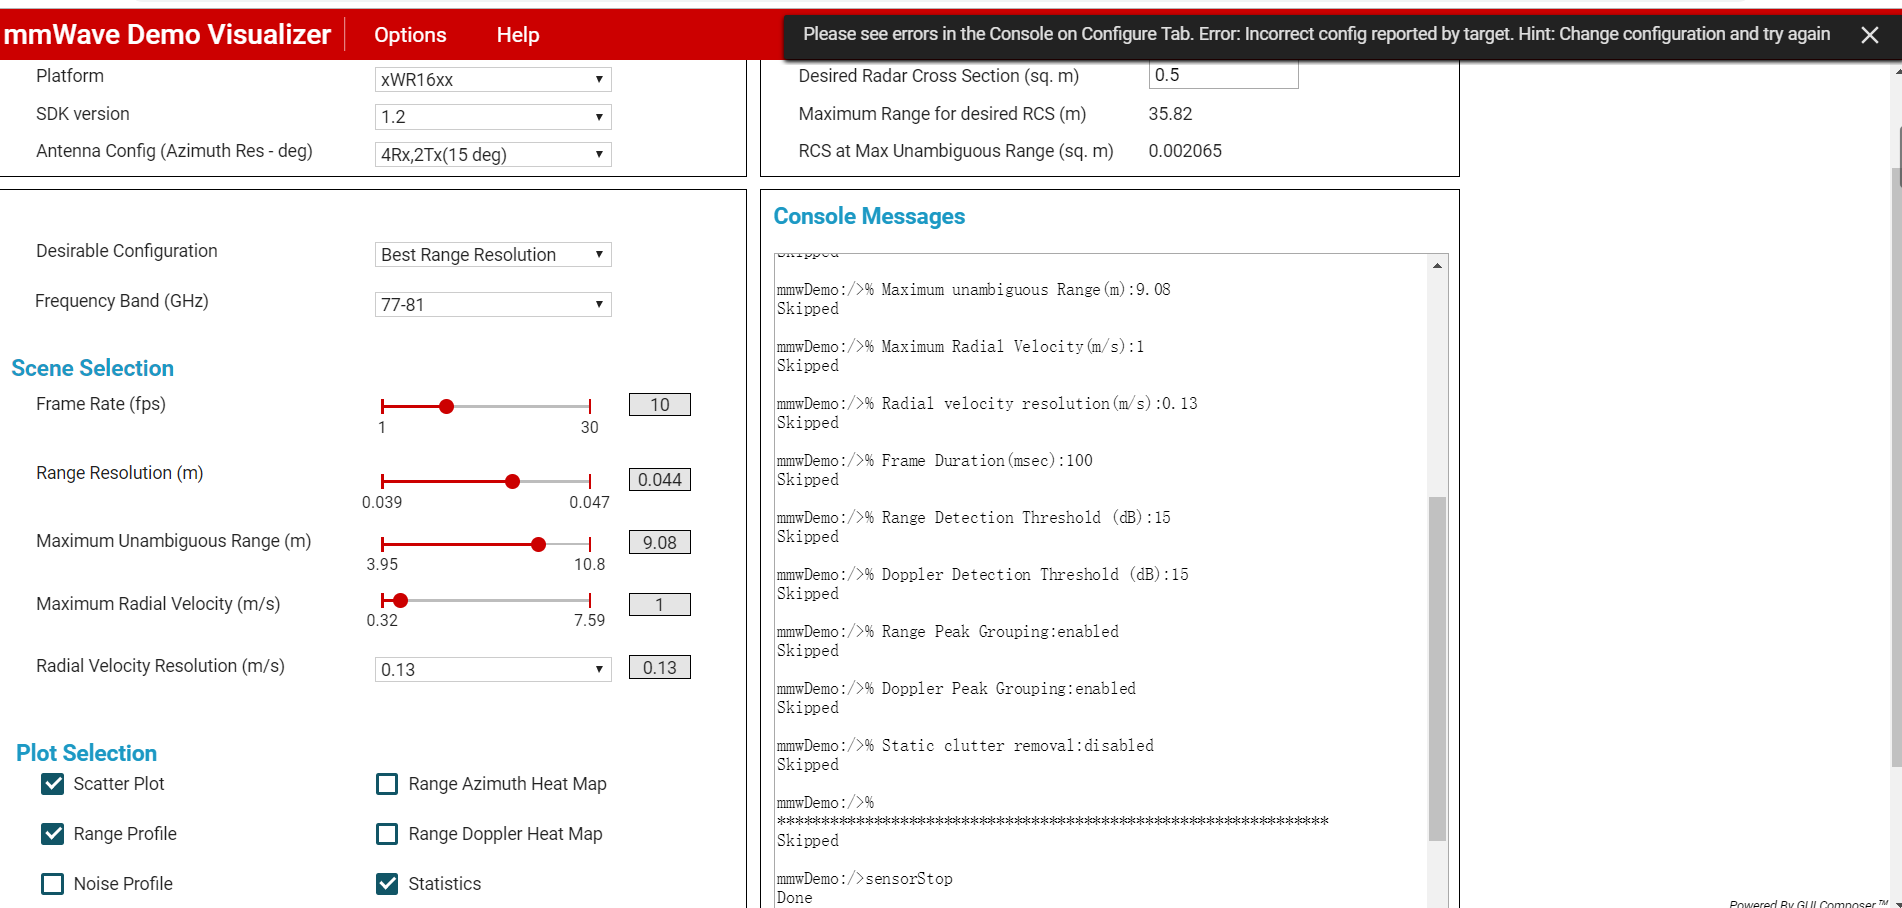Click the console messages scrollbar thumb
1902x908 pixels.
(x=1438, y=669)
